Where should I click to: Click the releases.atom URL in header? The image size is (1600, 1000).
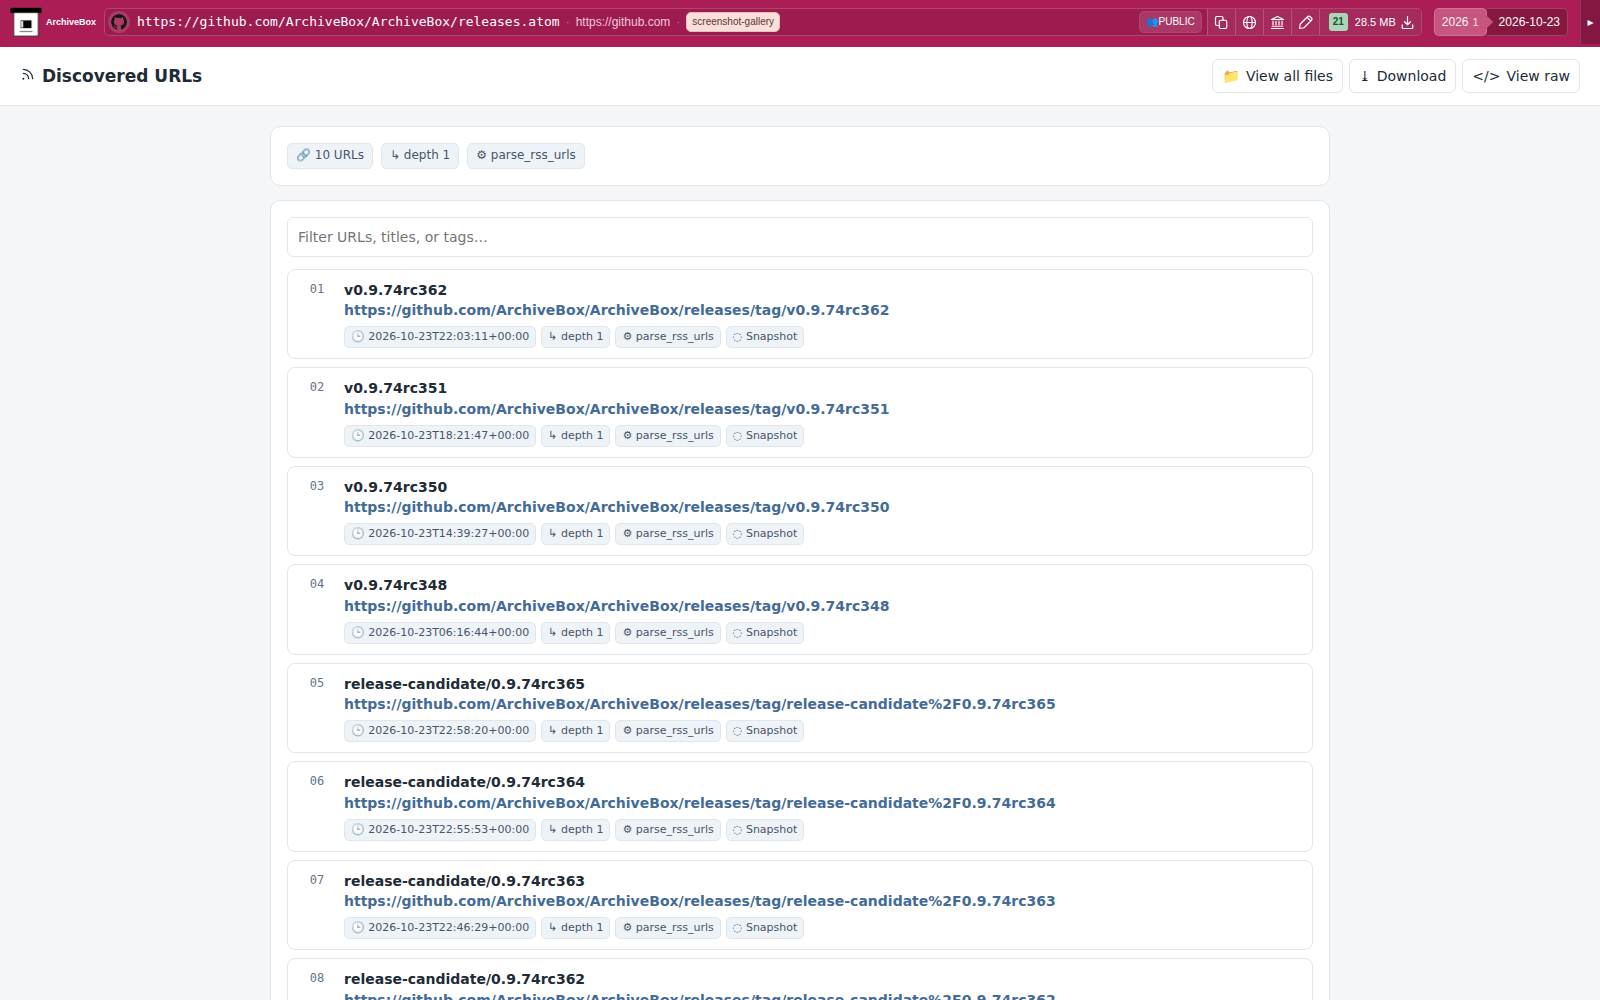pos(348,22)
